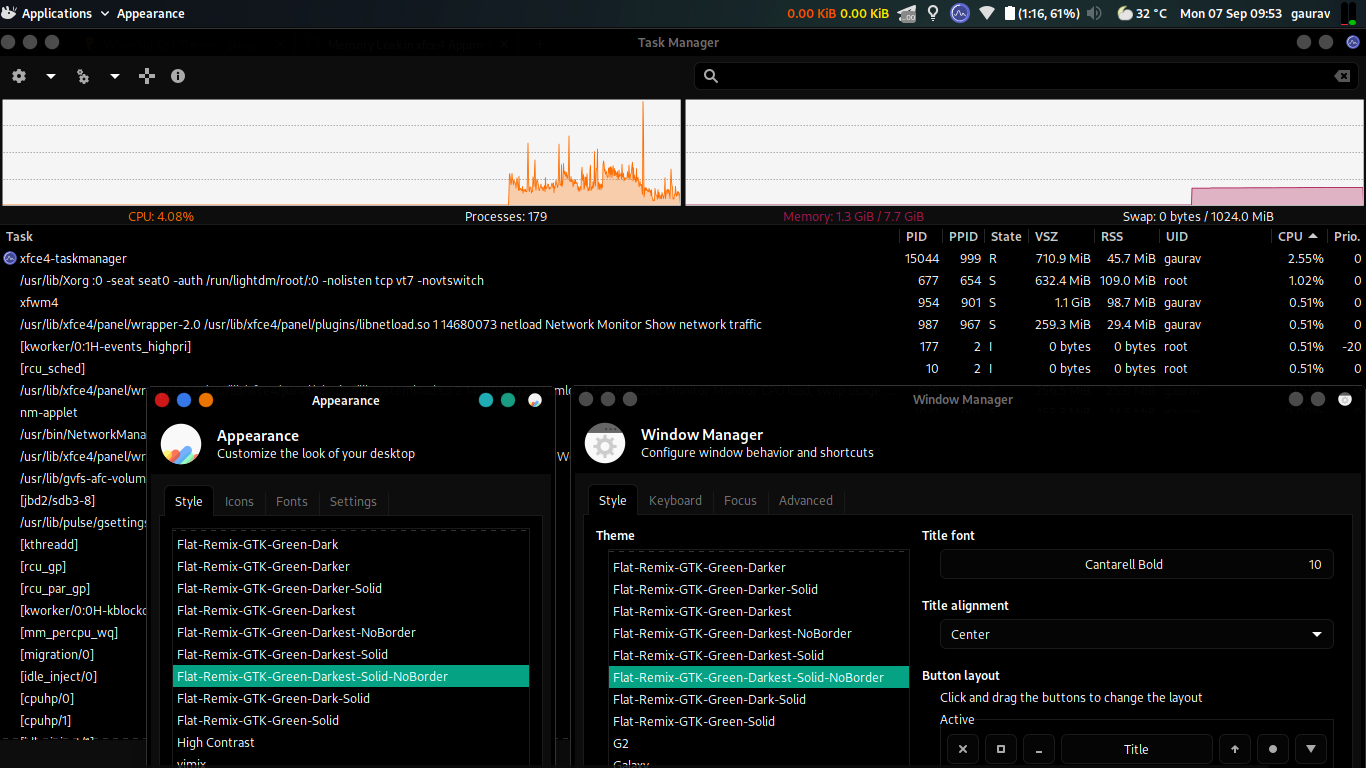The image size is (1366, 768).
Task: Open Task Manager settings via gear icon
Action: coord(18,76)
